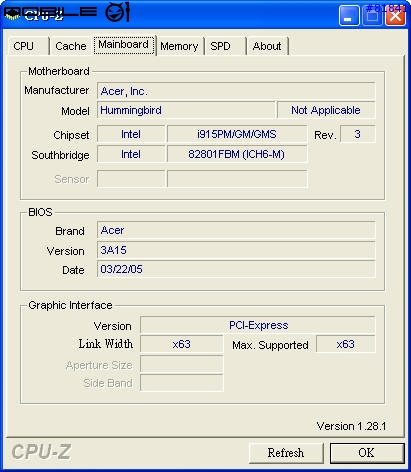This screenshot has height=472, width=411.
Task: Click the 'Graphic Interface' group title
Action: point(70,305)
